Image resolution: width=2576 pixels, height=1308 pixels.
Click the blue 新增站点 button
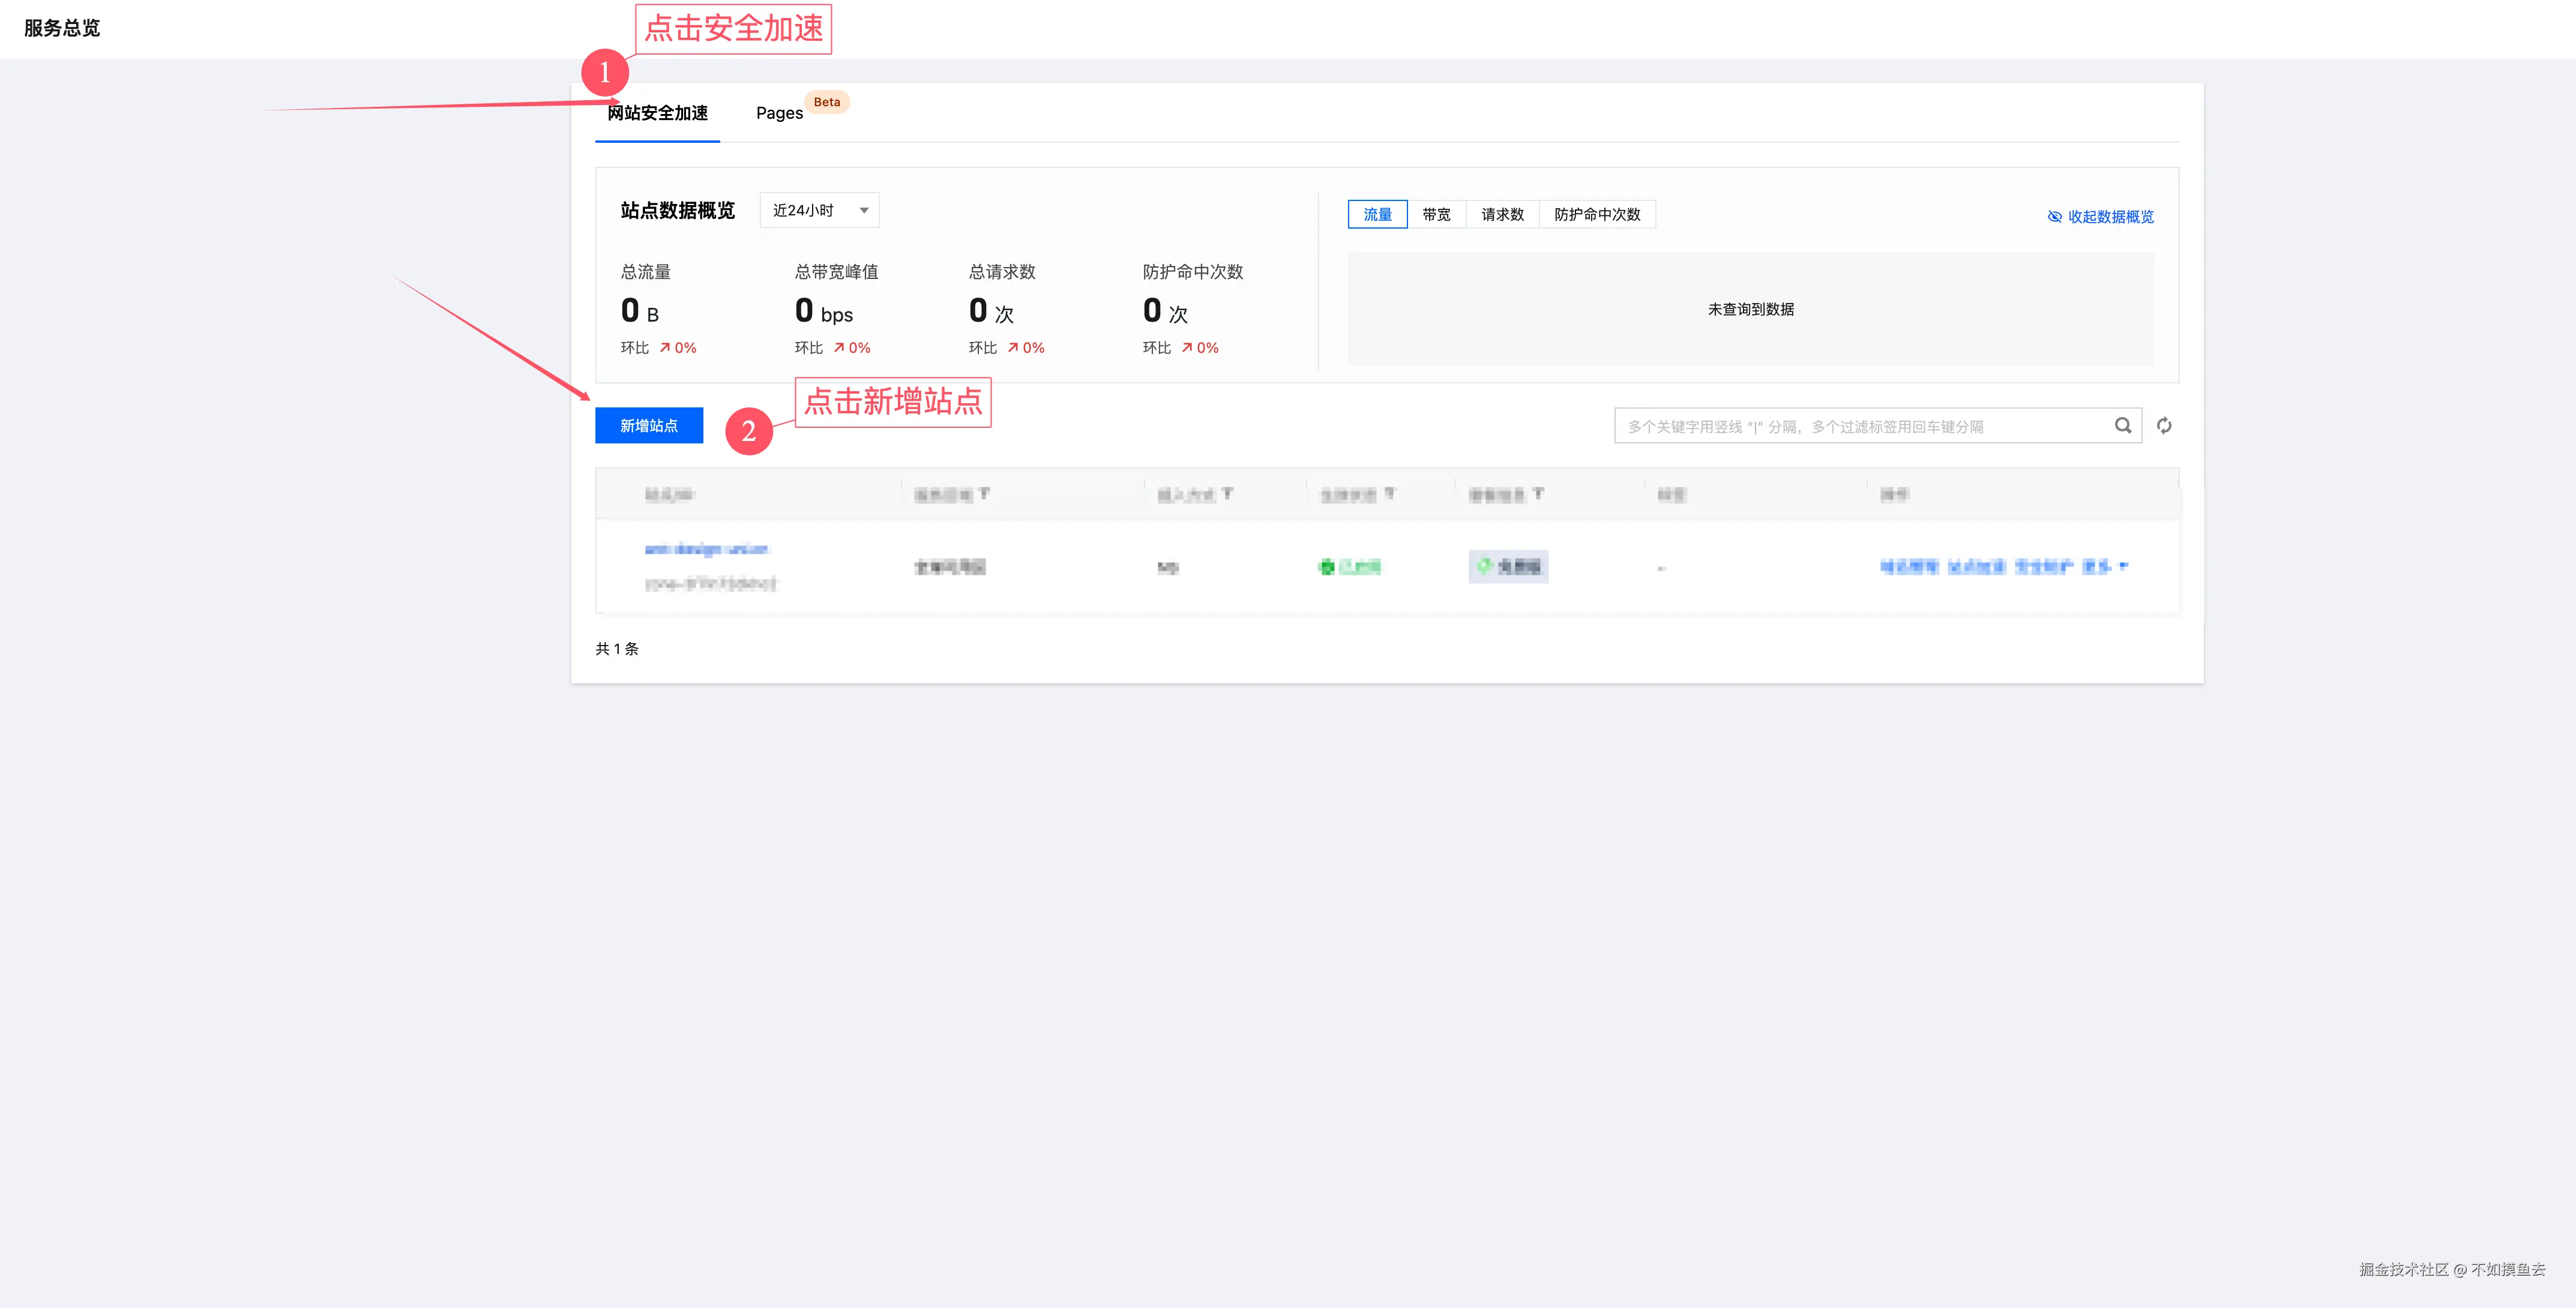coord(649,426)
